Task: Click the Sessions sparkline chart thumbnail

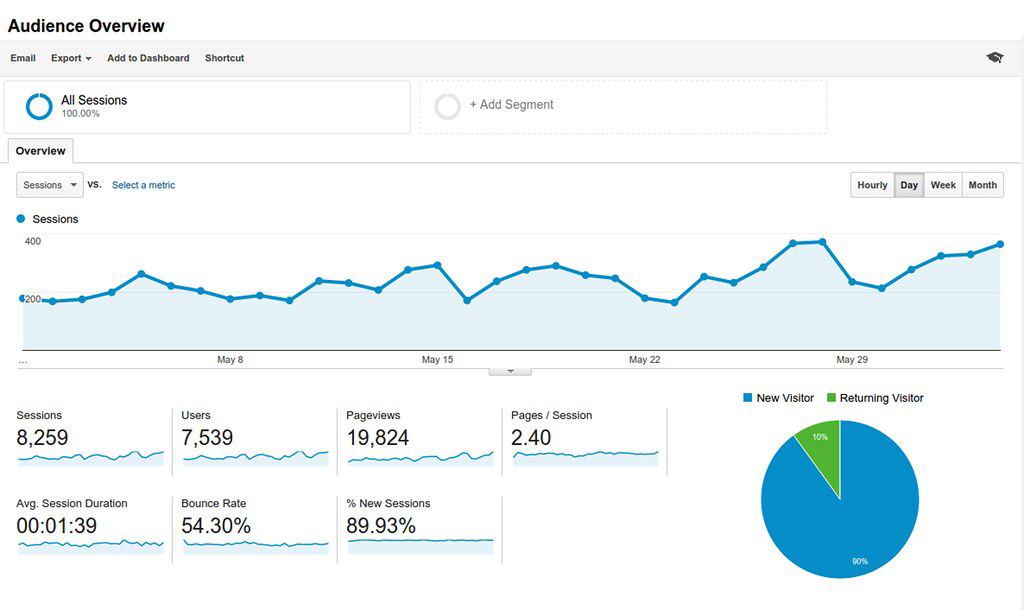Action: coord(90,457)
